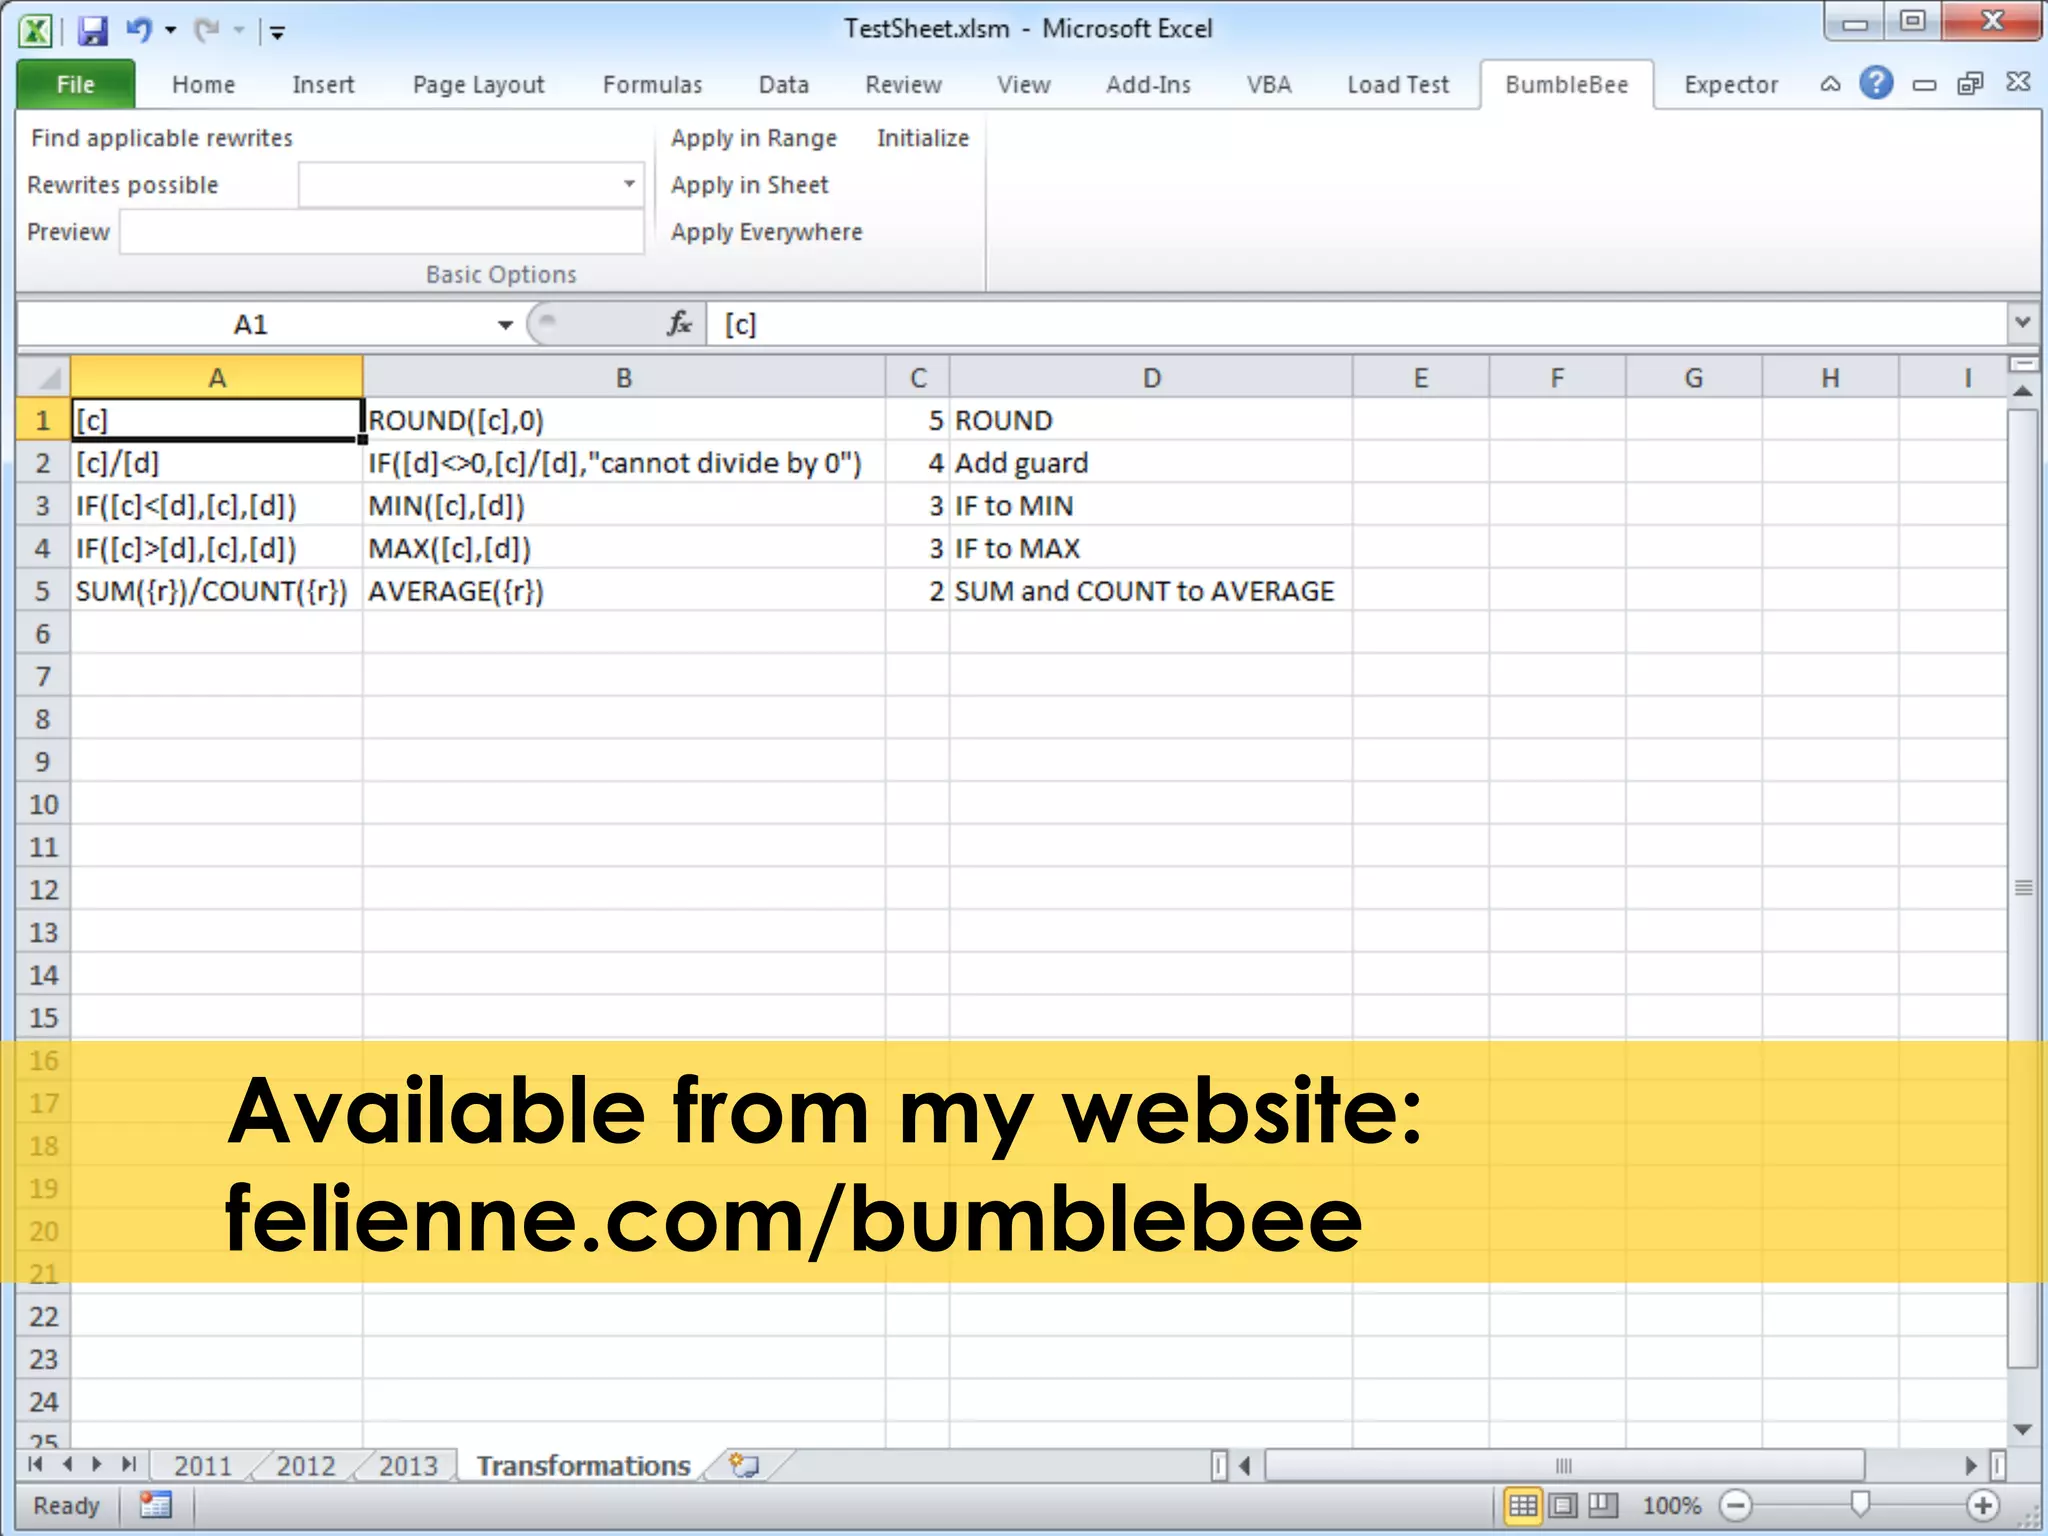Click cell labeled Add guard

click(1151, 463)
